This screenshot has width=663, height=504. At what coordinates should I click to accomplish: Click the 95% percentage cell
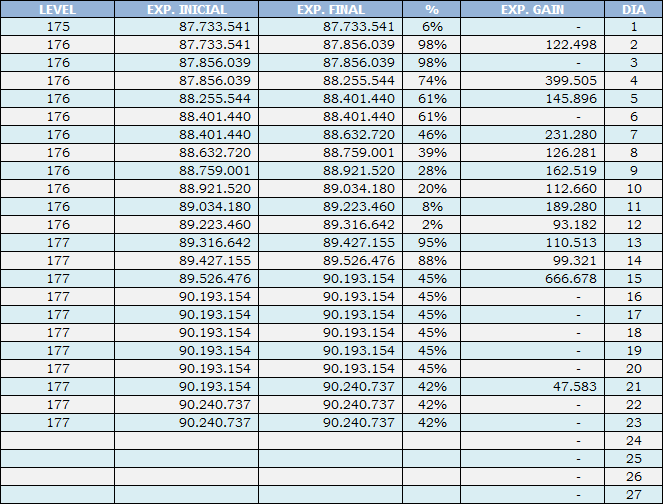(431, 243)
